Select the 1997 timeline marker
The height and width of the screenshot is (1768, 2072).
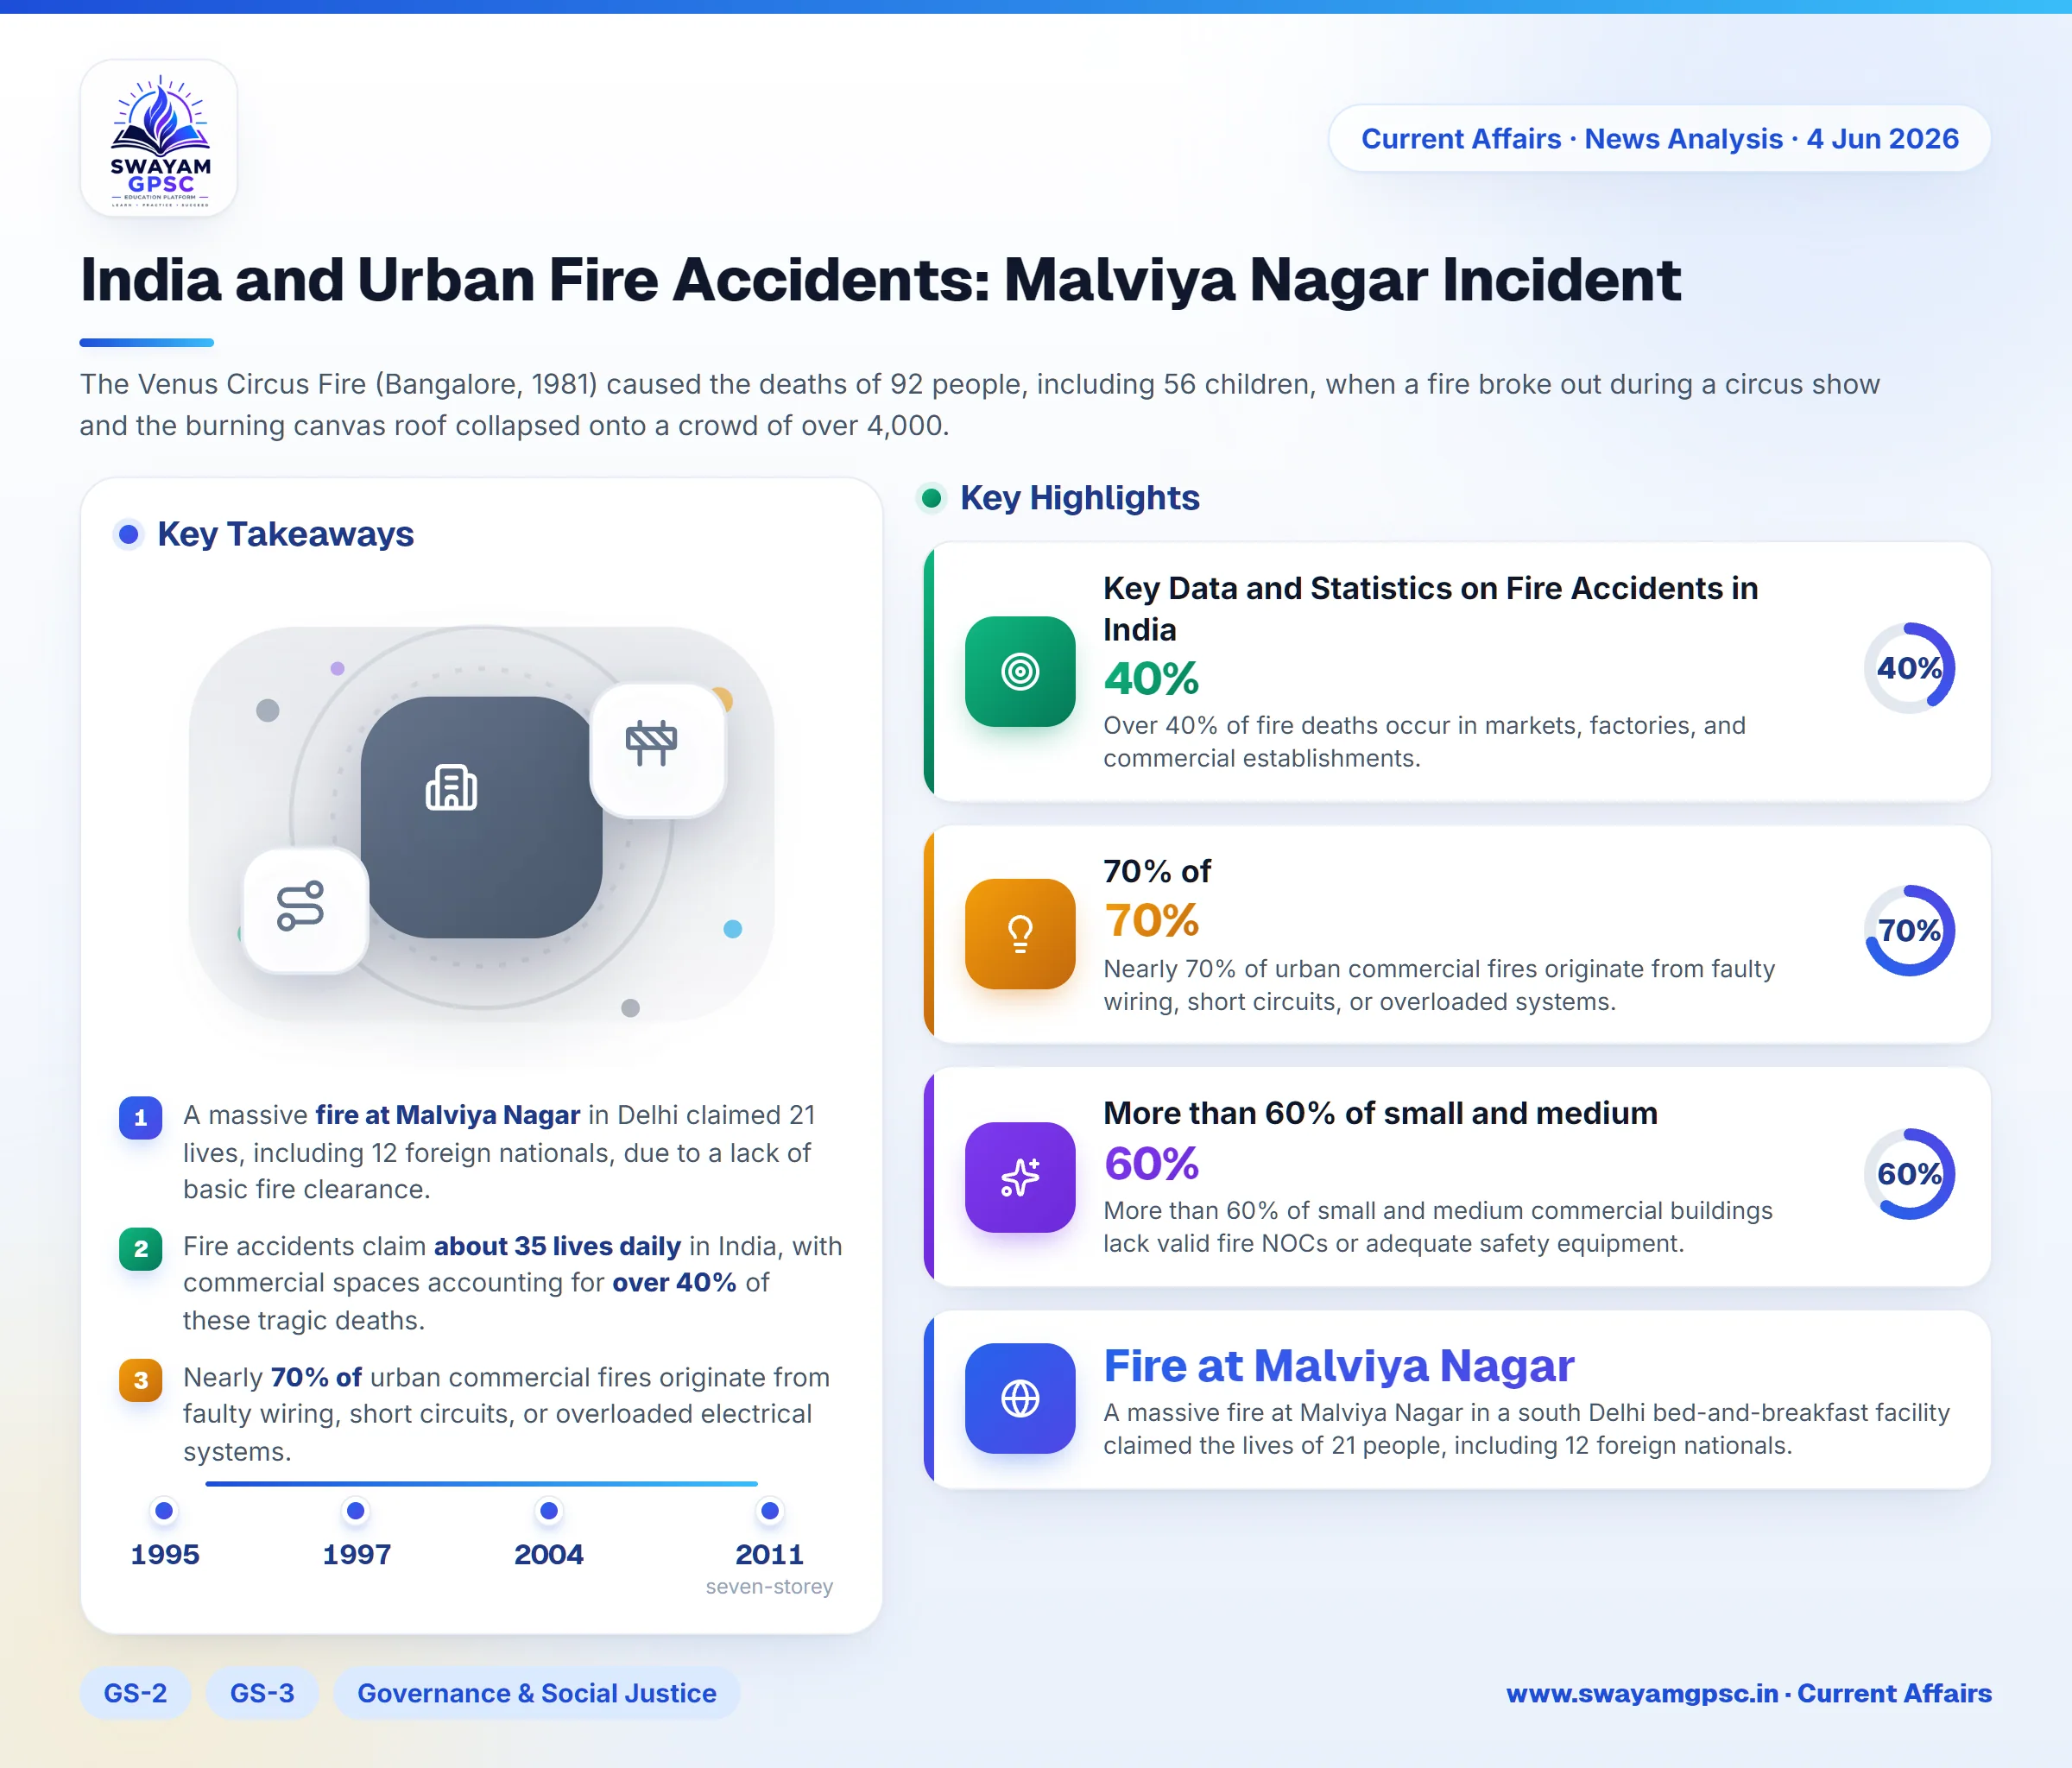356,1510
